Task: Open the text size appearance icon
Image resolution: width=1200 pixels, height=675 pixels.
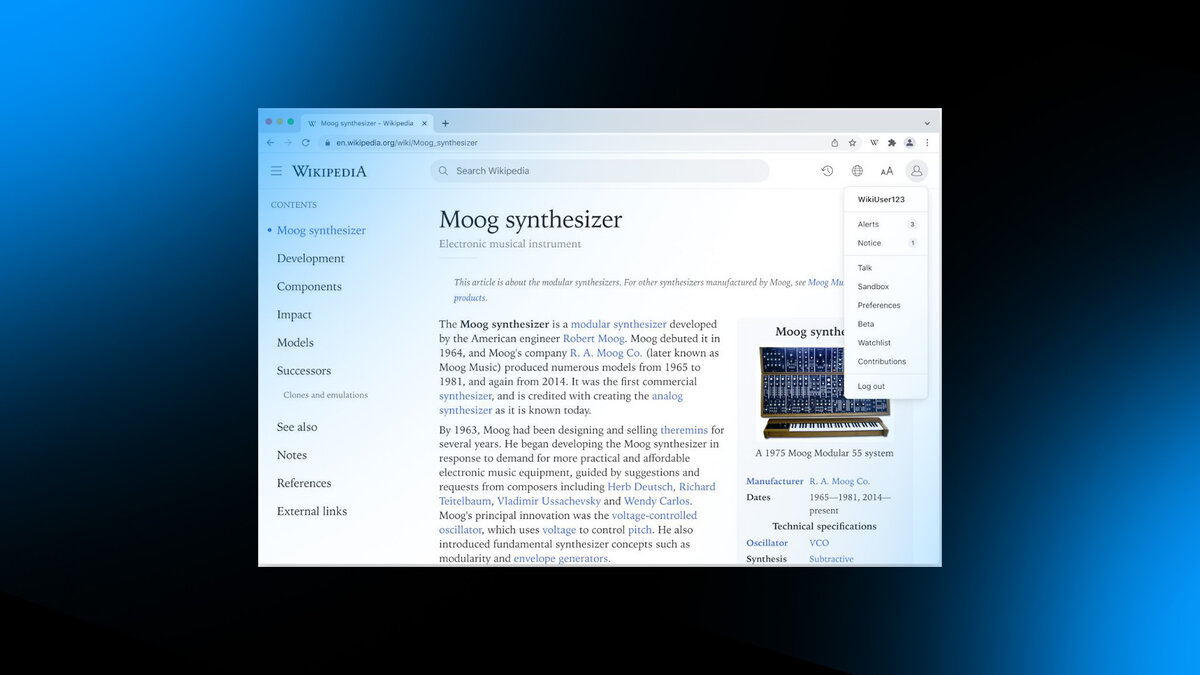Action: coord(887,171)
